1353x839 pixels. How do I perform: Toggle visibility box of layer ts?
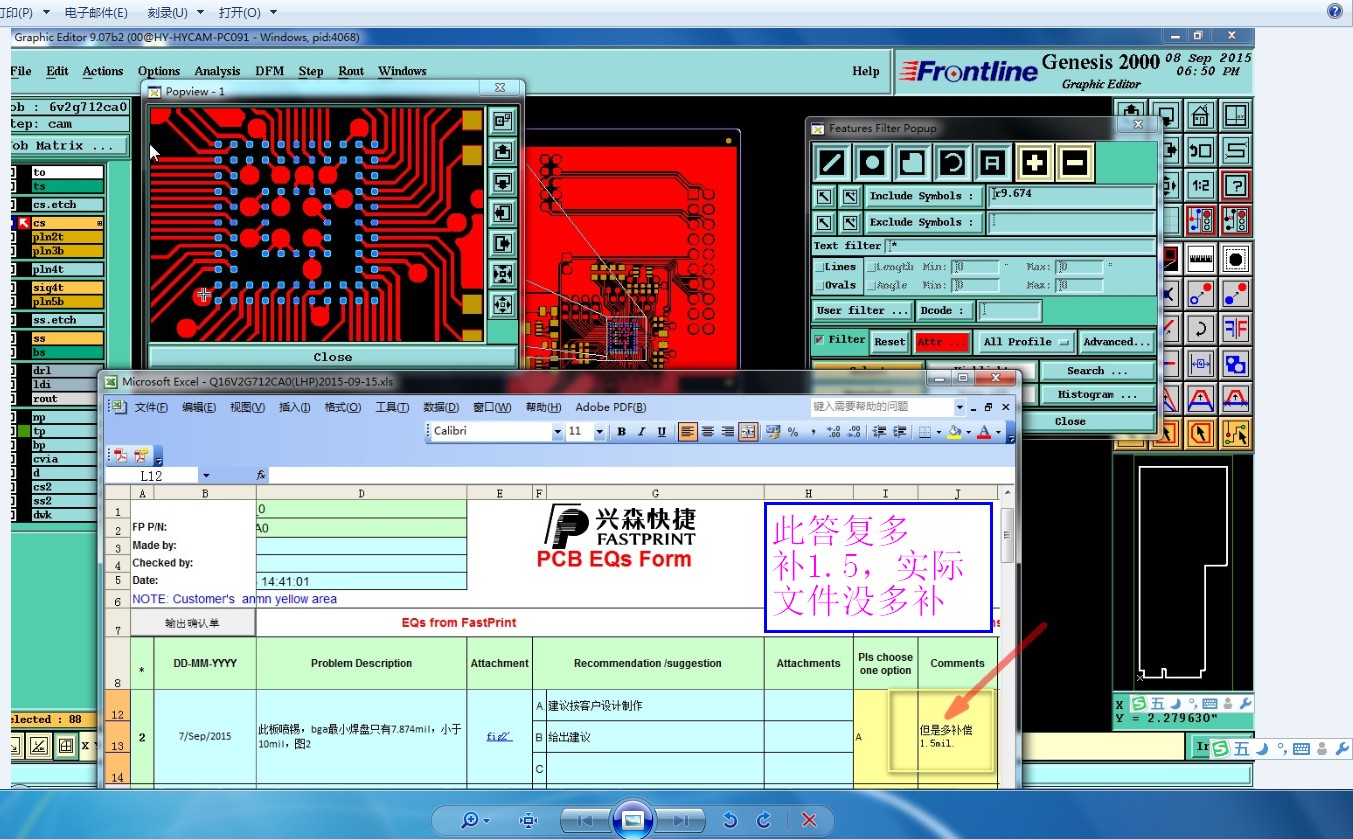(x=14, y=186)
